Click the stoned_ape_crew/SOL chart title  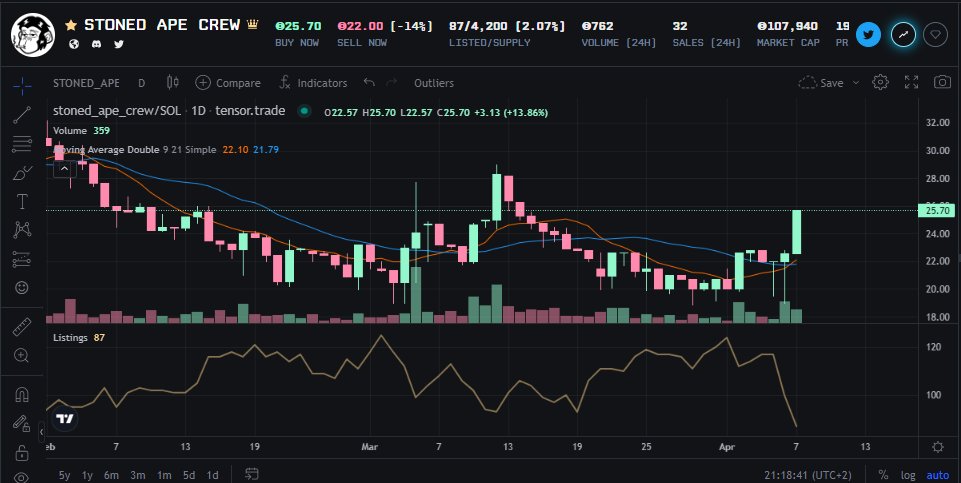click(169, 111)
